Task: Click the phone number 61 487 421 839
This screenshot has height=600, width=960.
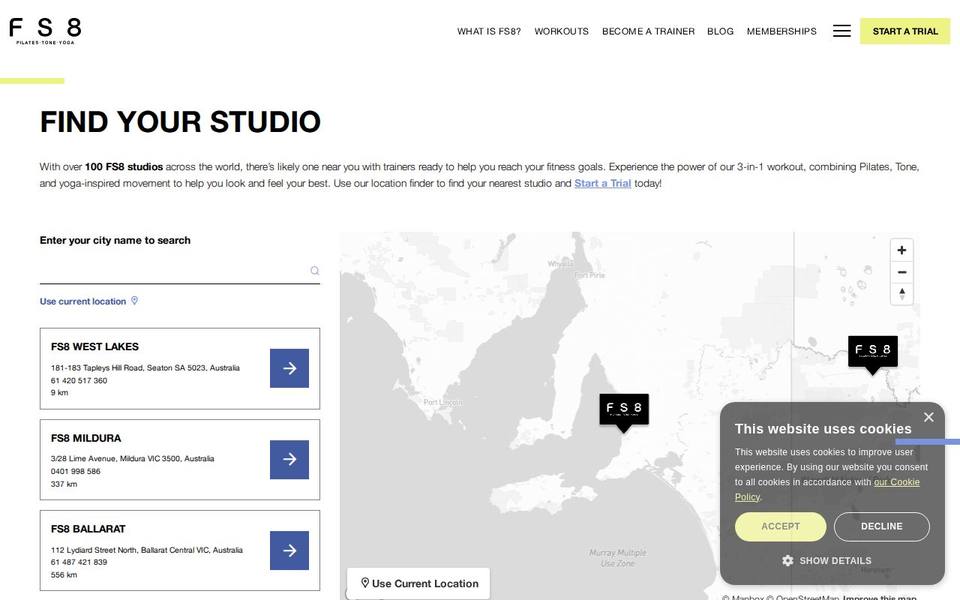Action: 79,562
